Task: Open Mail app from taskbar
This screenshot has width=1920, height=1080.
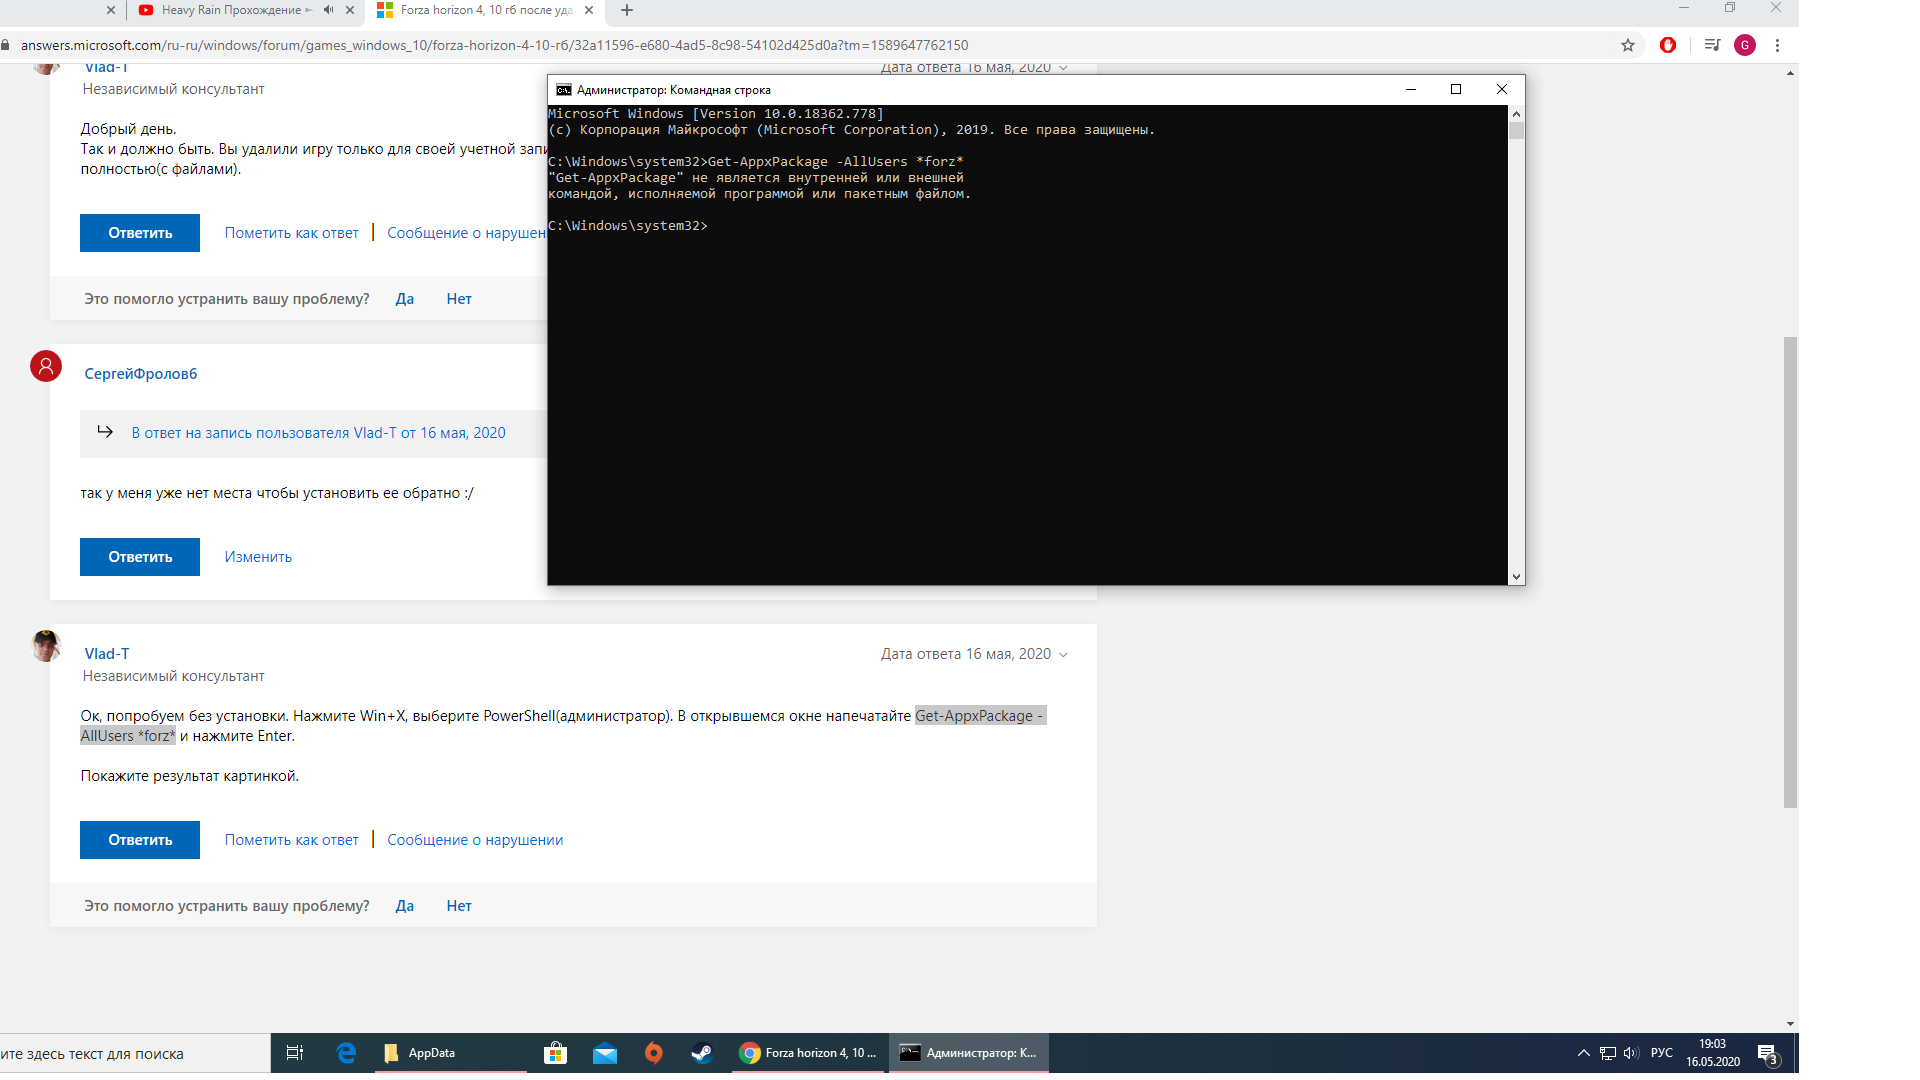Action: click(x=604, y=1053)
